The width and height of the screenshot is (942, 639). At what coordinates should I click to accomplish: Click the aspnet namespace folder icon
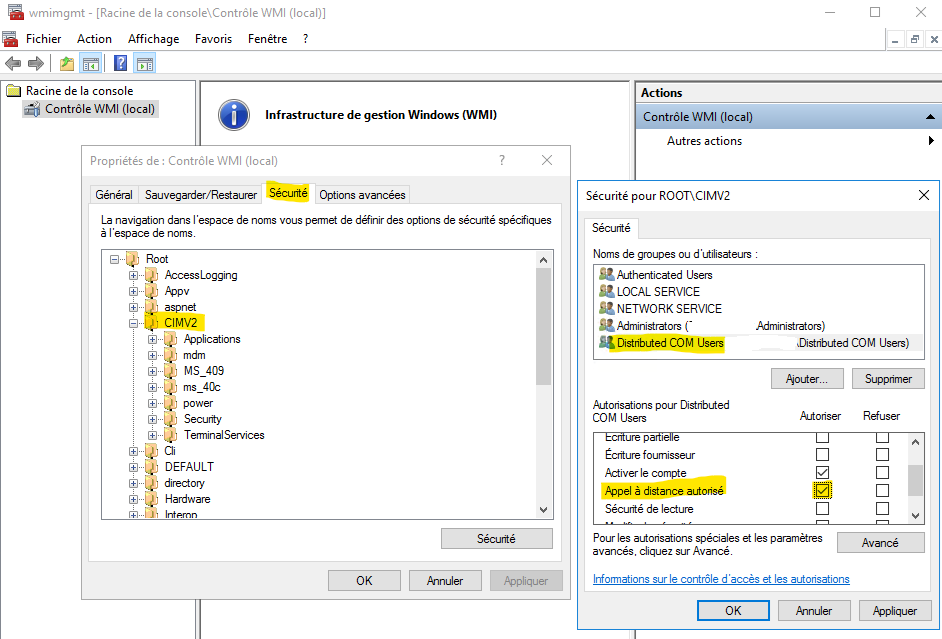pos(152,307)
